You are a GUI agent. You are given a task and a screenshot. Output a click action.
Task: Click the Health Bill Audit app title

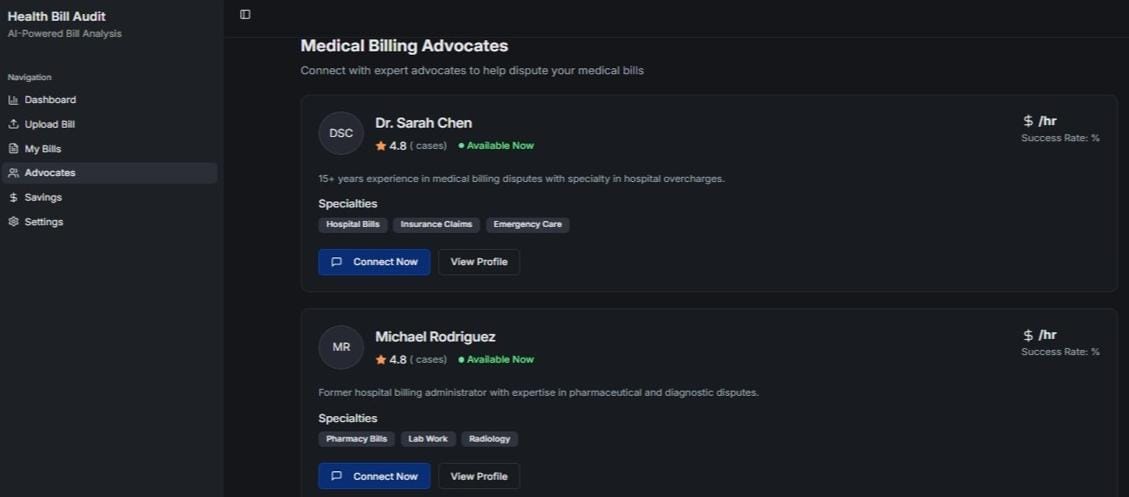pyautogui.click(x=57, y=17)
